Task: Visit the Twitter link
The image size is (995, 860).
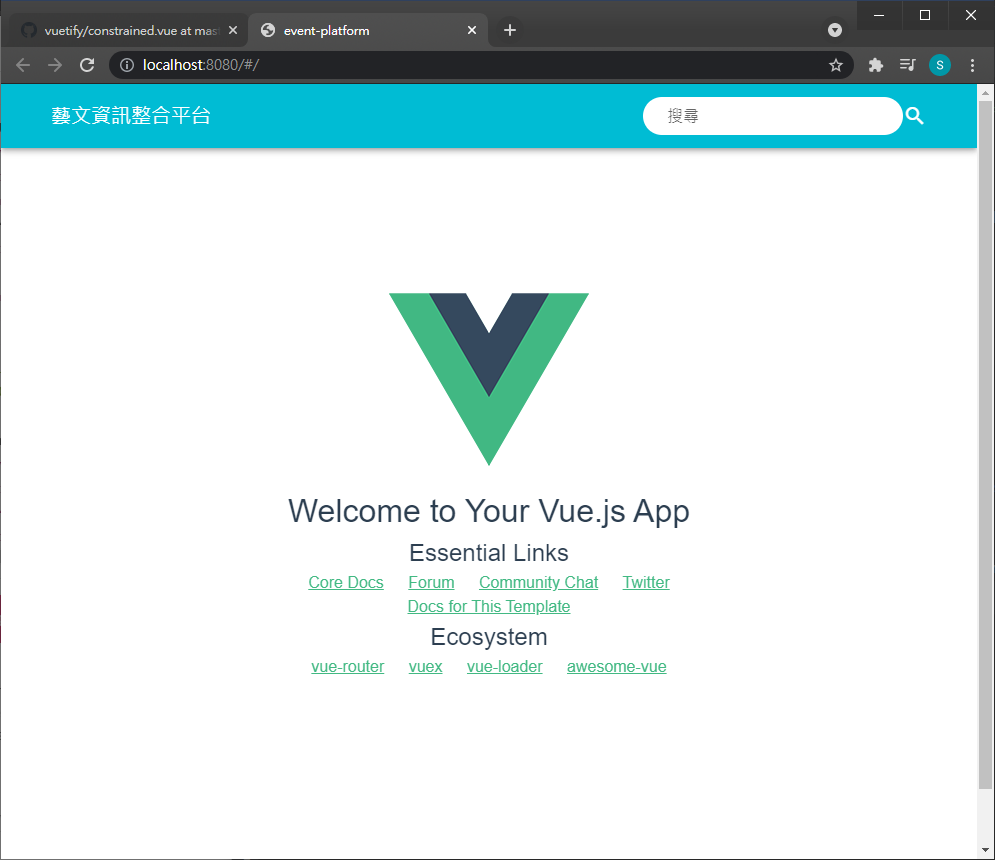Action: point(646,582)
